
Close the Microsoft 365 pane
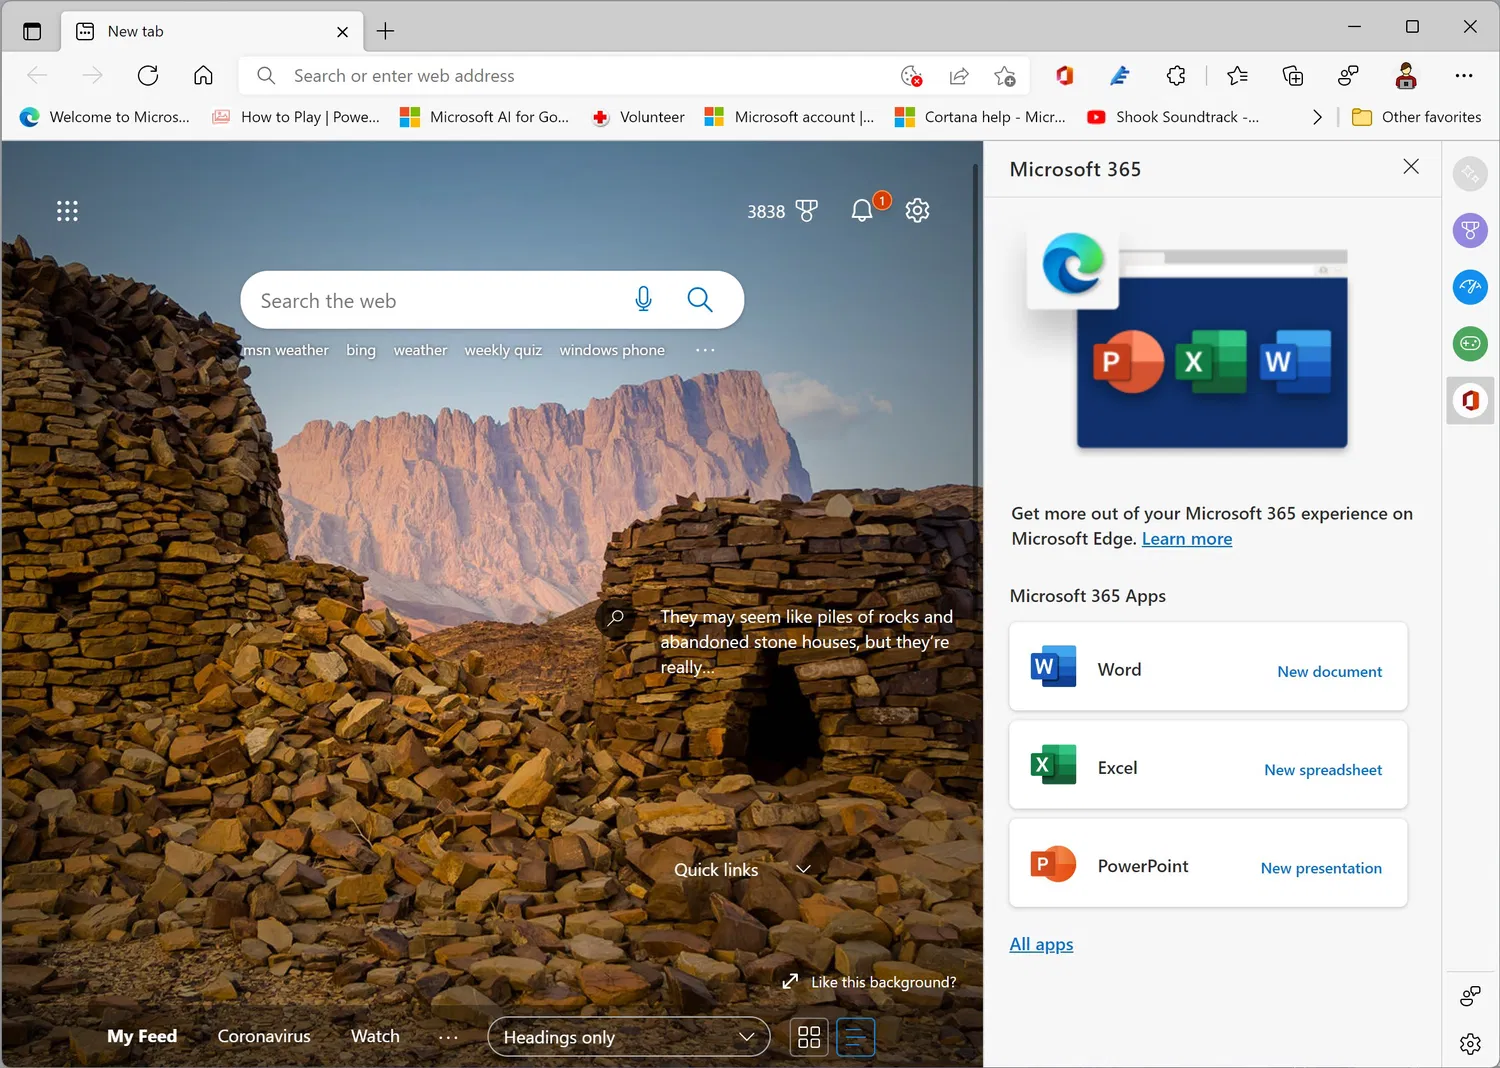[x=1411, y=167]
